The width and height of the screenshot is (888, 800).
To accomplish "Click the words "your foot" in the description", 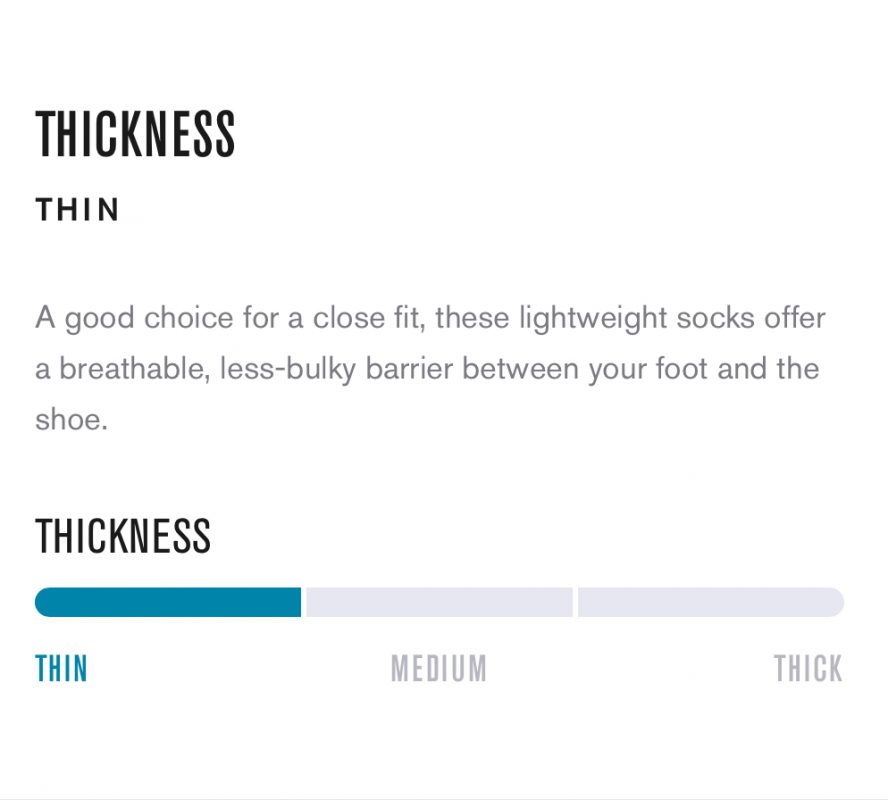I will [x=643, y=369].
